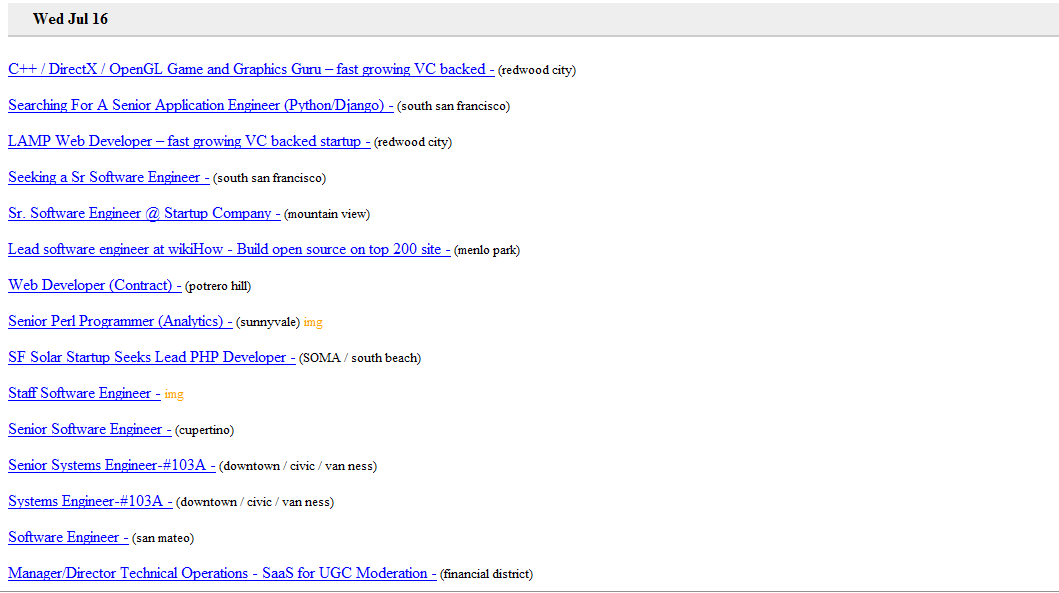Open Senior Application Engineer (Python/Django) listing
Screen dimensions: 1059x593
(201, 105)
